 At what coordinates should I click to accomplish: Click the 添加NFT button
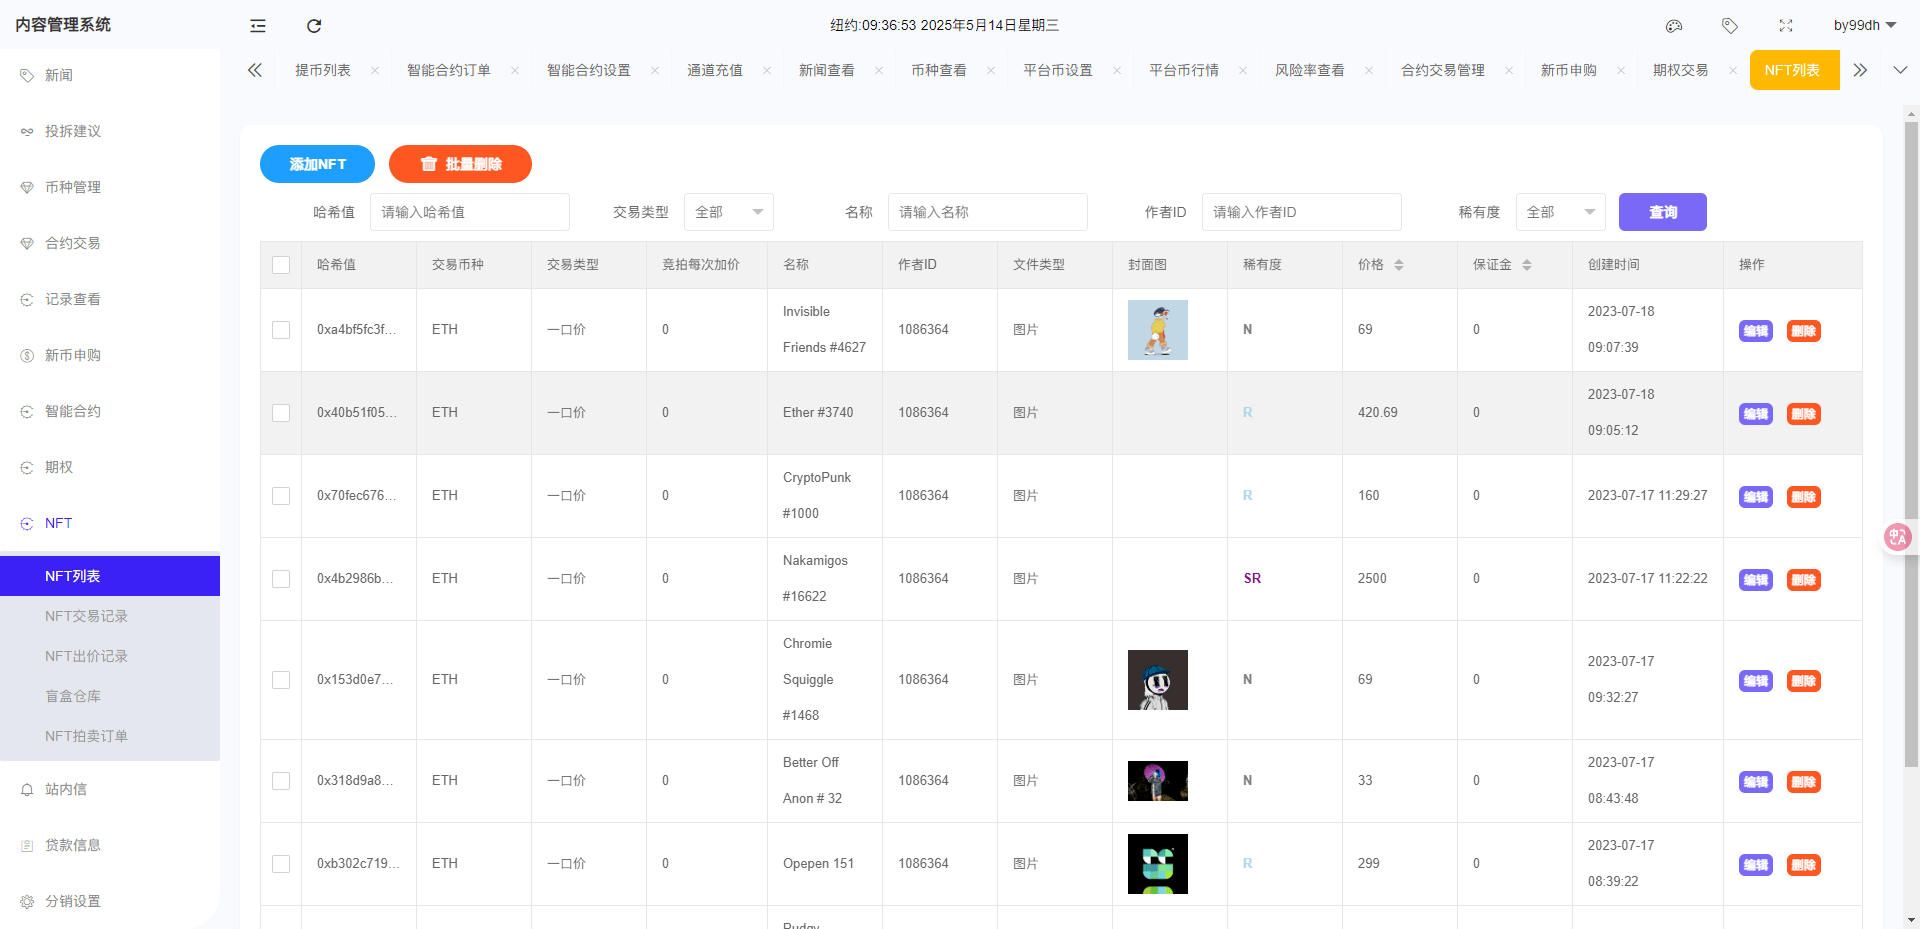click(317, 163)
